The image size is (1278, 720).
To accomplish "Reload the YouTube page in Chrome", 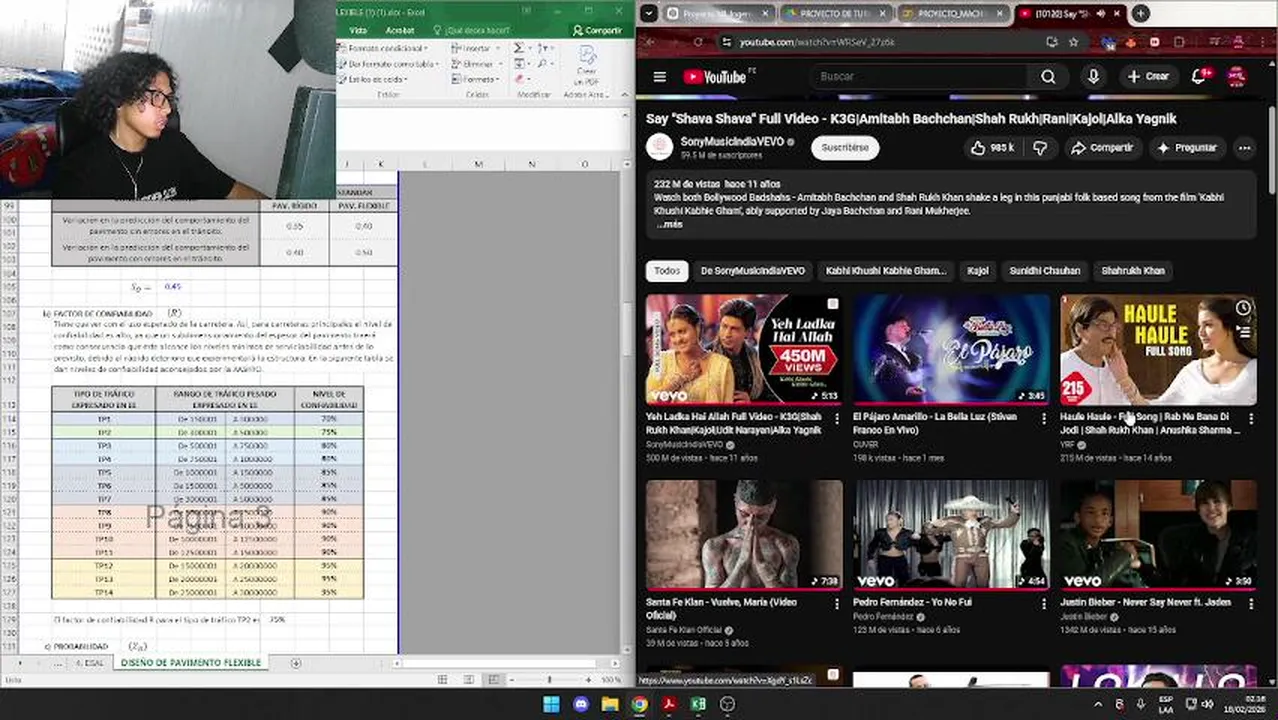I will [698, 42].
